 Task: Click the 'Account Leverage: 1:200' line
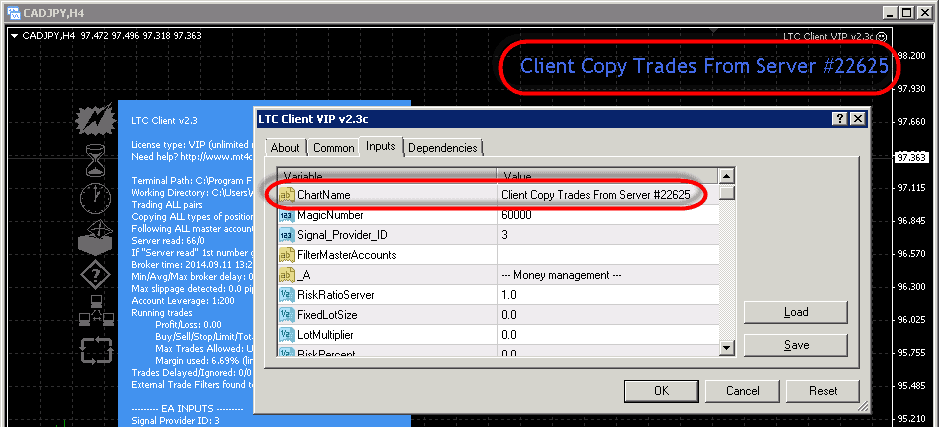tap(183, 301)
